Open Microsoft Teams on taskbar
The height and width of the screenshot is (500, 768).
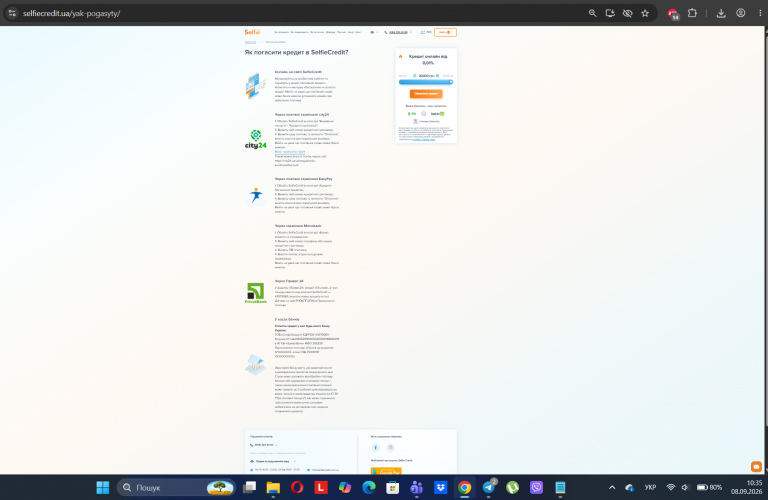coord(416,487)
